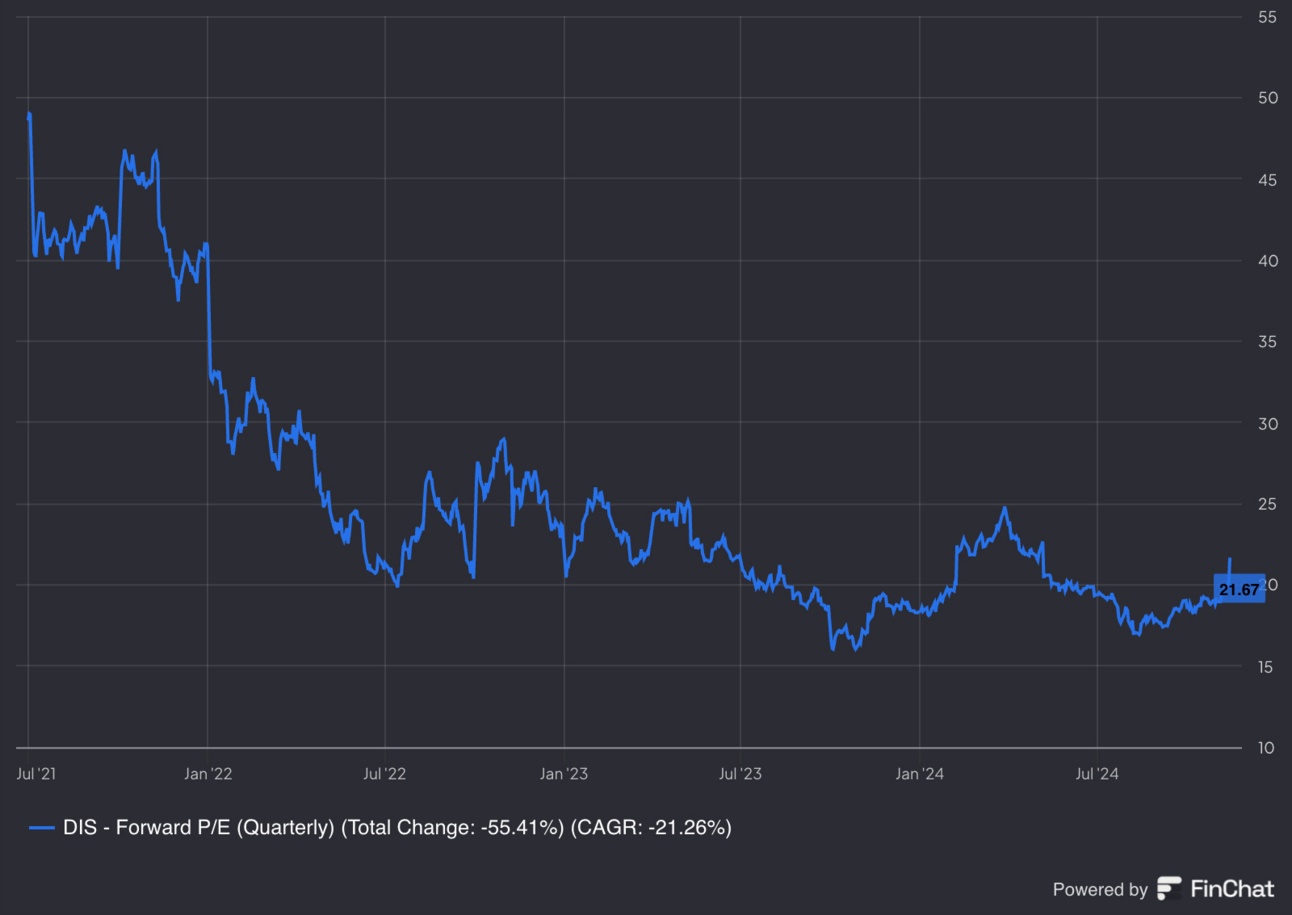
Task: Click the DIS Forward P/E legend entry
Action: coord(380,828)
